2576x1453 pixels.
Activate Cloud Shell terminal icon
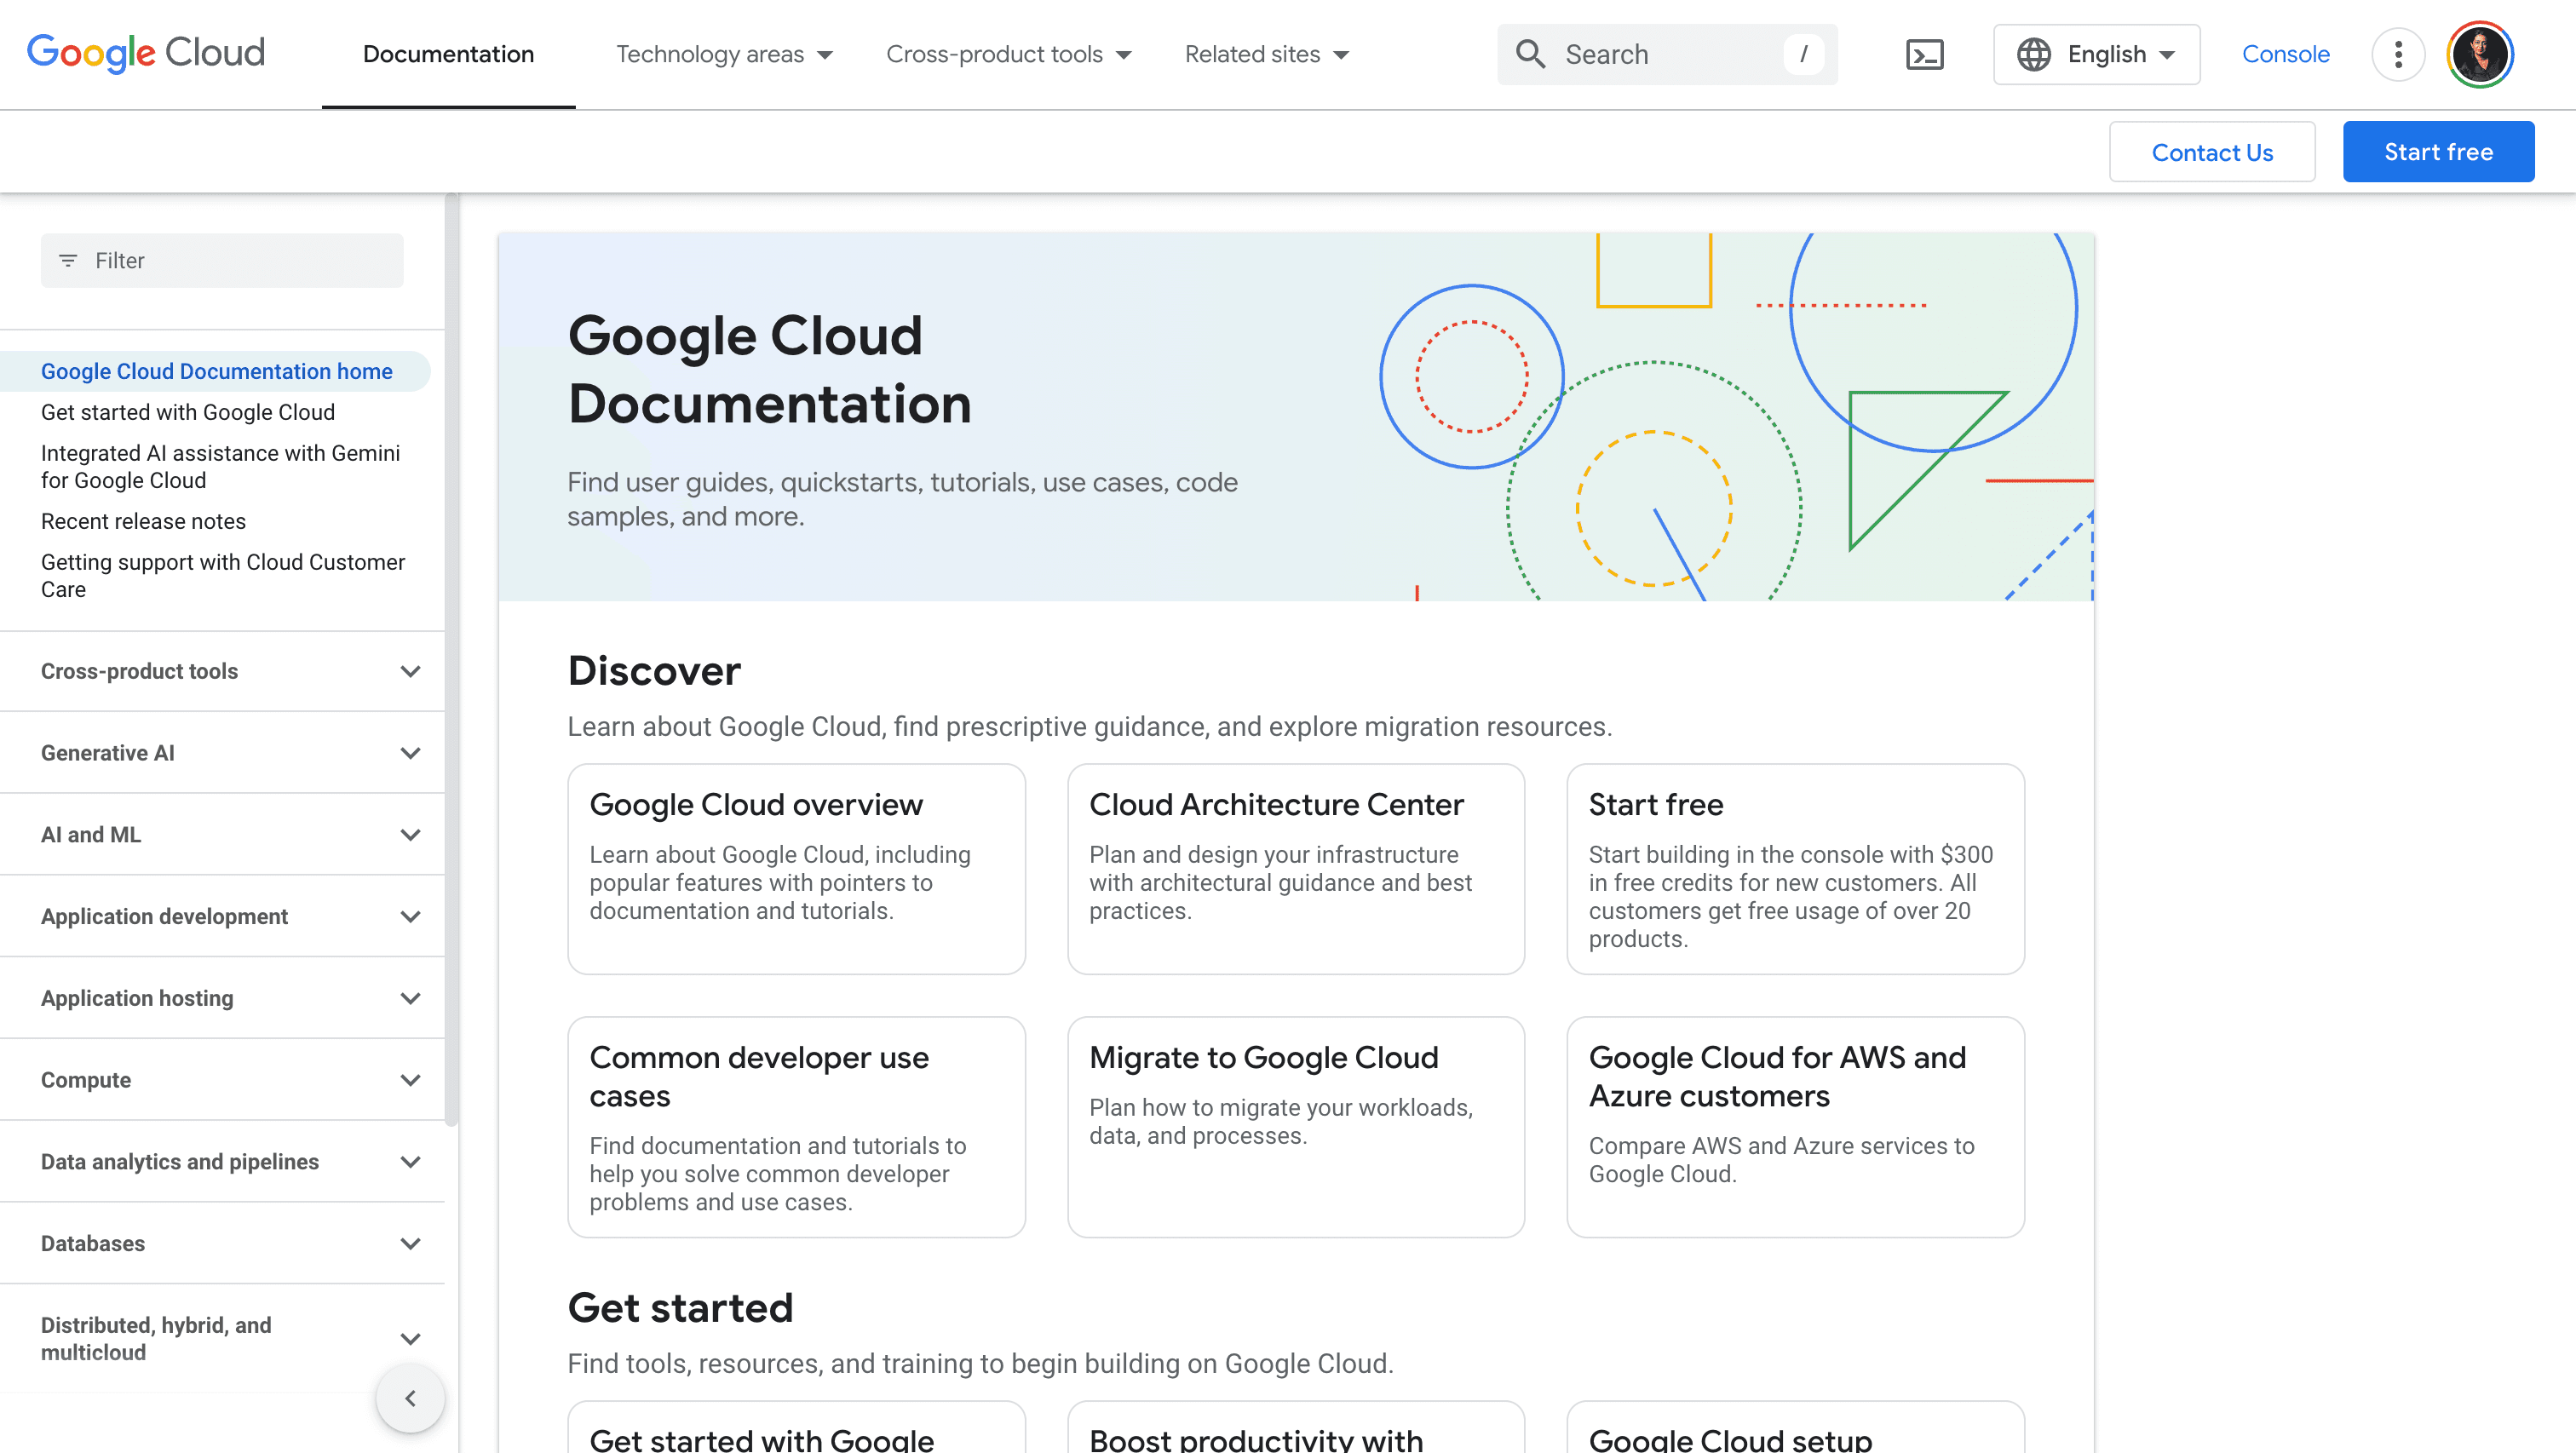[1924, 54]
